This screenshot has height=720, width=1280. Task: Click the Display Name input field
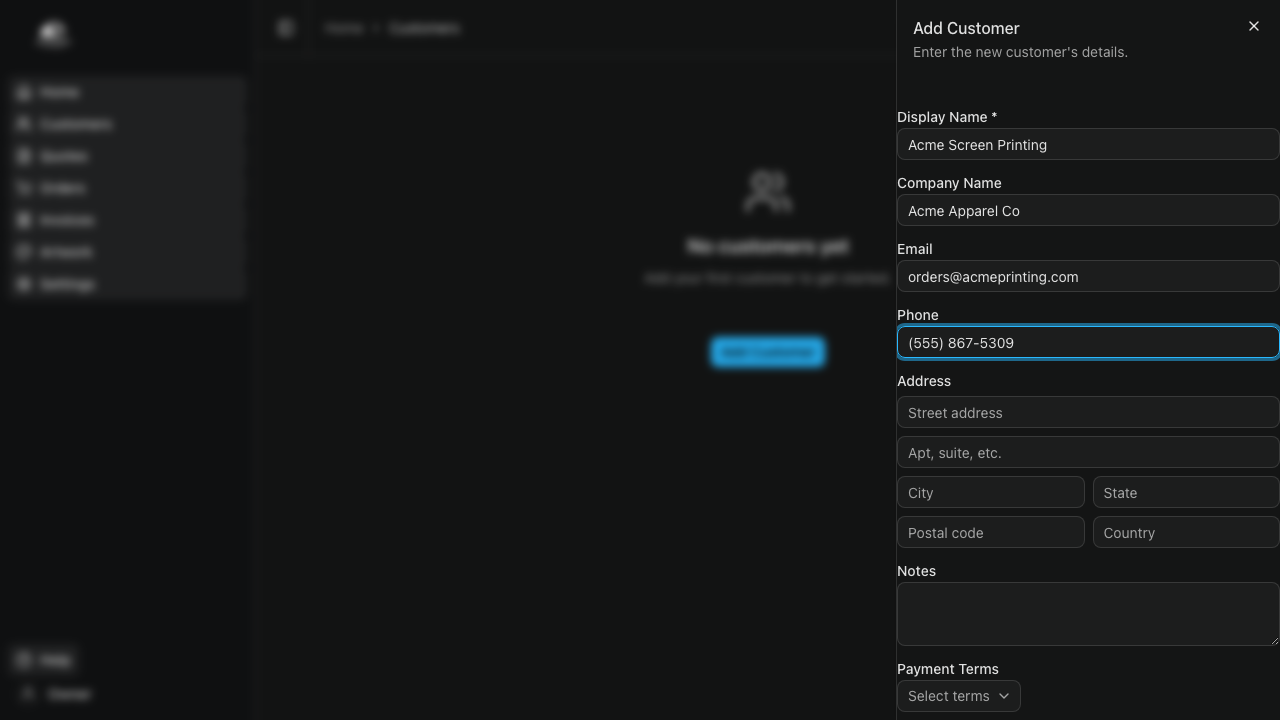[x=1087, y=145]
